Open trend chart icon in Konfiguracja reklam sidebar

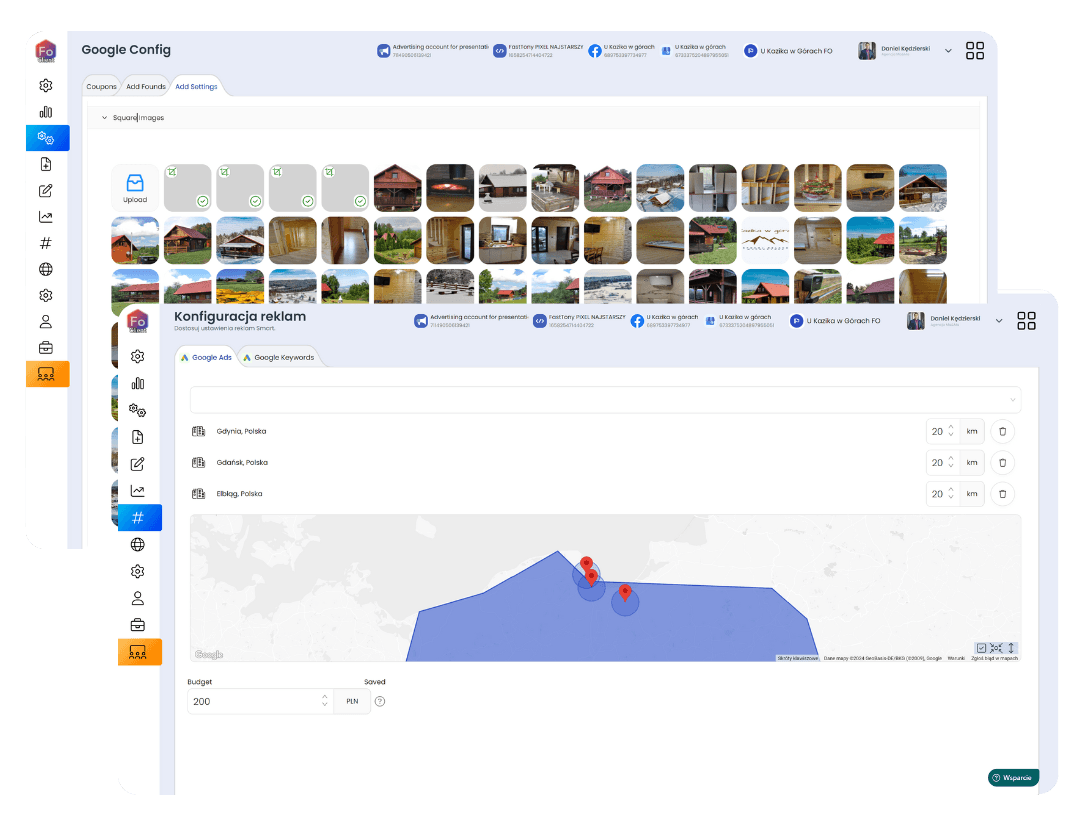point(138,491)
